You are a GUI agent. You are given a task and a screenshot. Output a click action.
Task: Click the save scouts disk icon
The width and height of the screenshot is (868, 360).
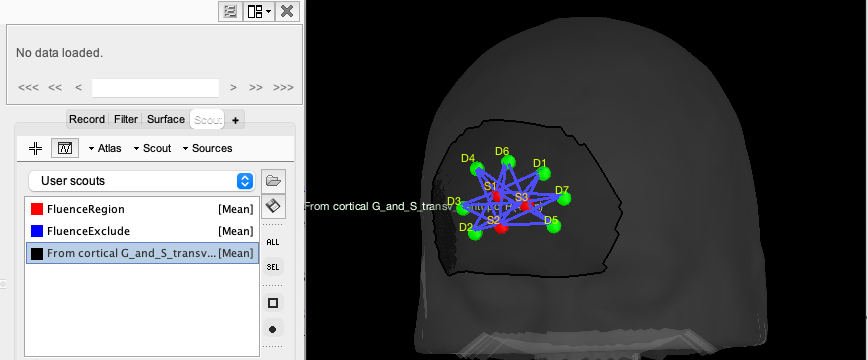(273, 206)
